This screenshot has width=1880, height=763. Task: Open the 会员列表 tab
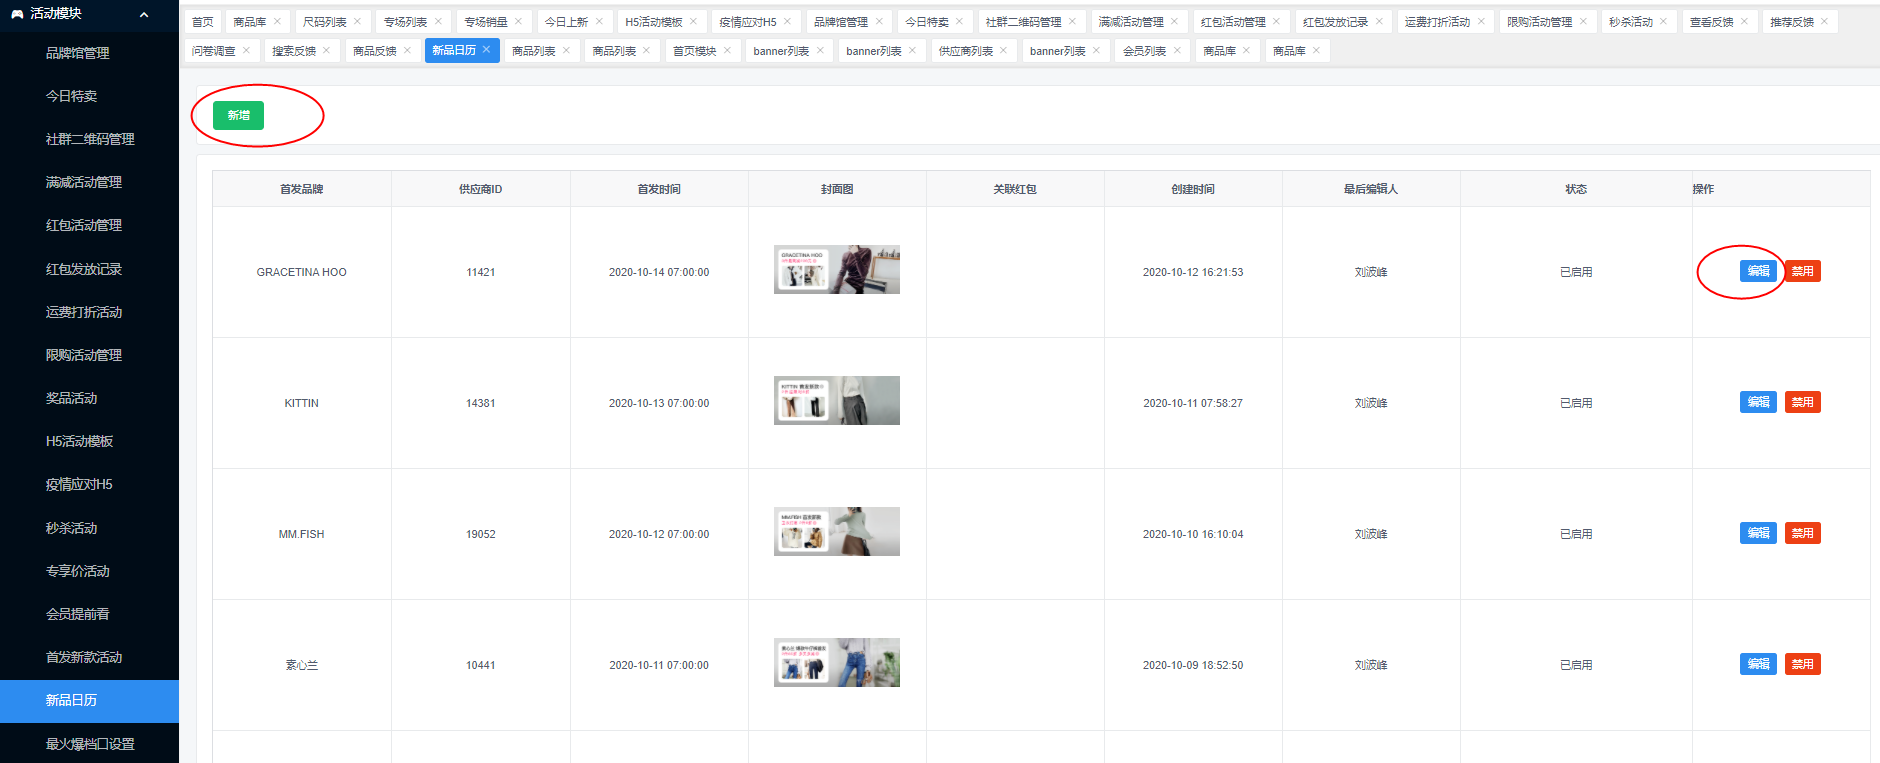click(1144, 51)
